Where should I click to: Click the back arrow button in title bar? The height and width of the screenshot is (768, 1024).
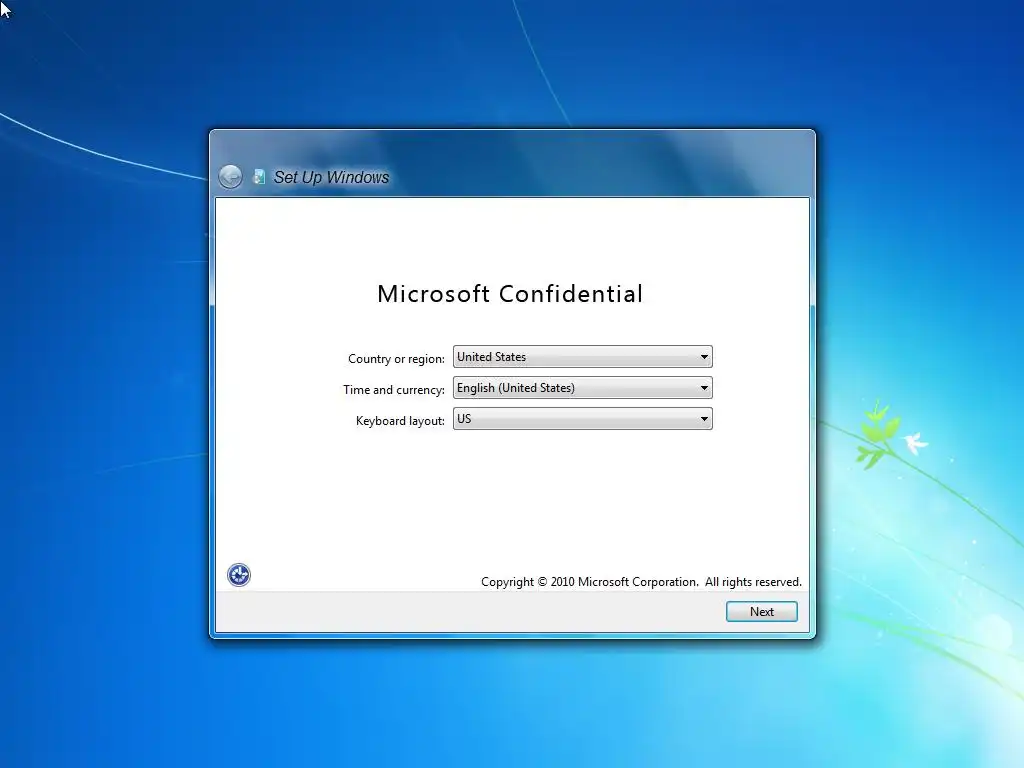230,176
